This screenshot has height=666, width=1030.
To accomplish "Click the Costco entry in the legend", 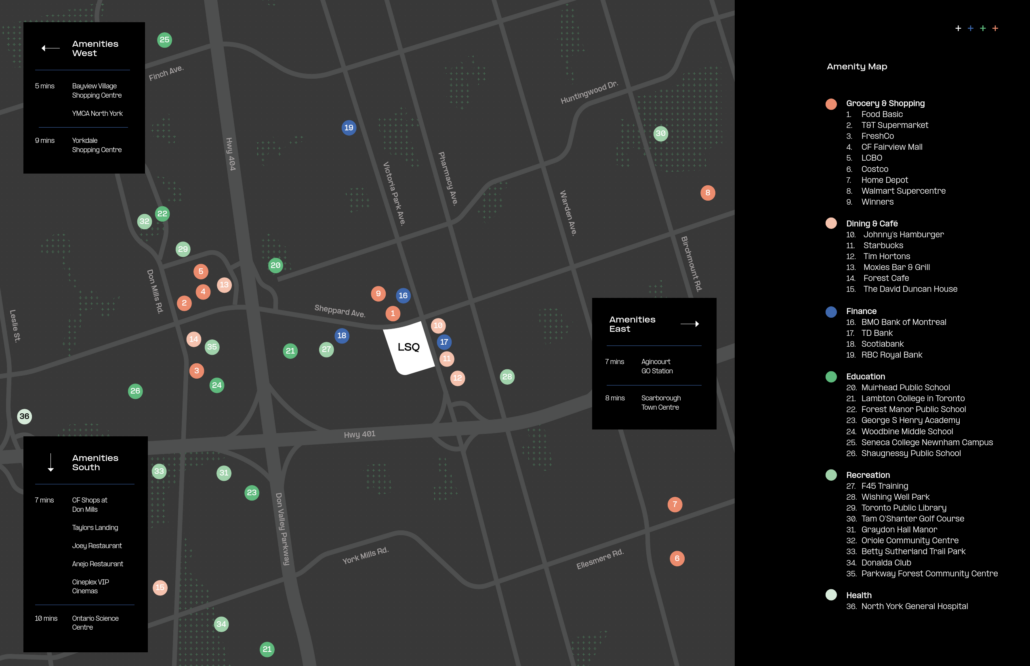I will (x=874, y=169).
